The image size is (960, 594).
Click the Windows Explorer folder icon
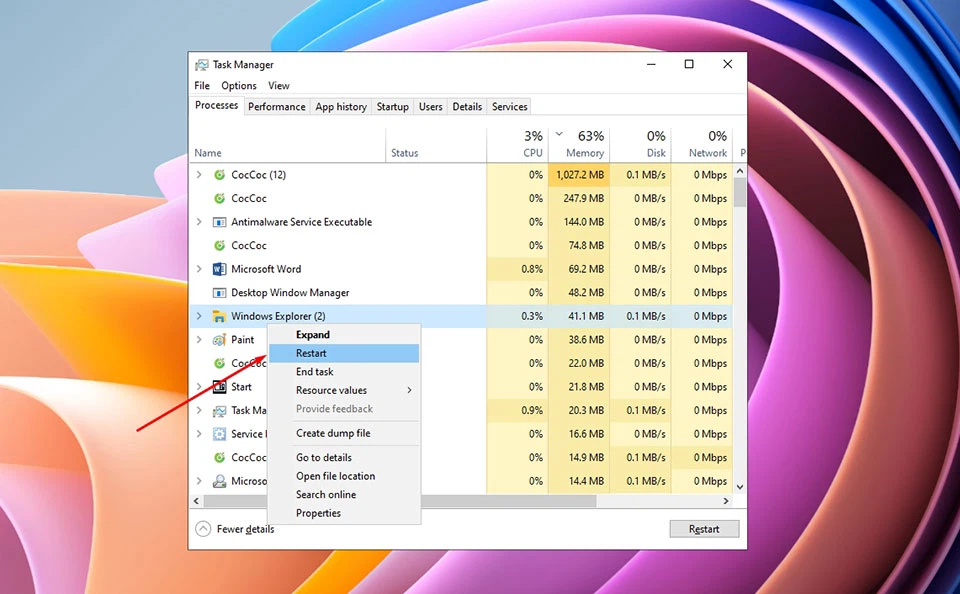click(219, 316)
